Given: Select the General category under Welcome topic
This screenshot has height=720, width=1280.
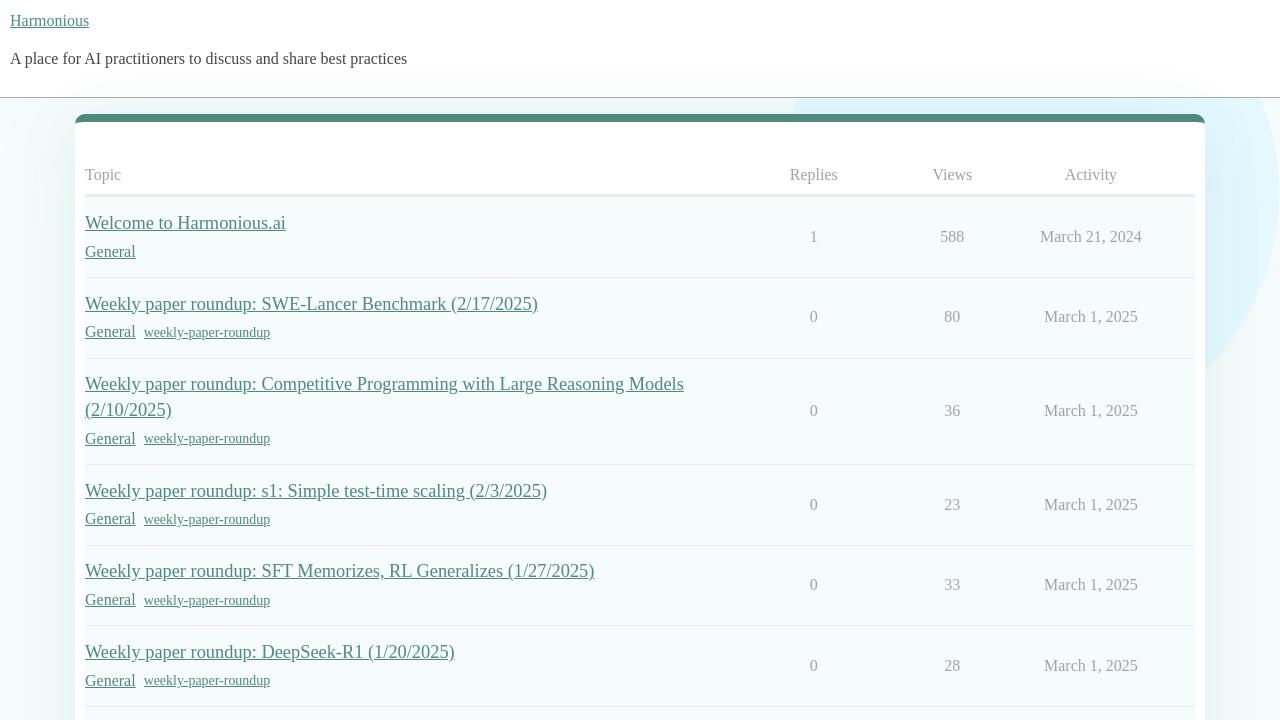Looking at the screenshot, I should pos(110,250).
